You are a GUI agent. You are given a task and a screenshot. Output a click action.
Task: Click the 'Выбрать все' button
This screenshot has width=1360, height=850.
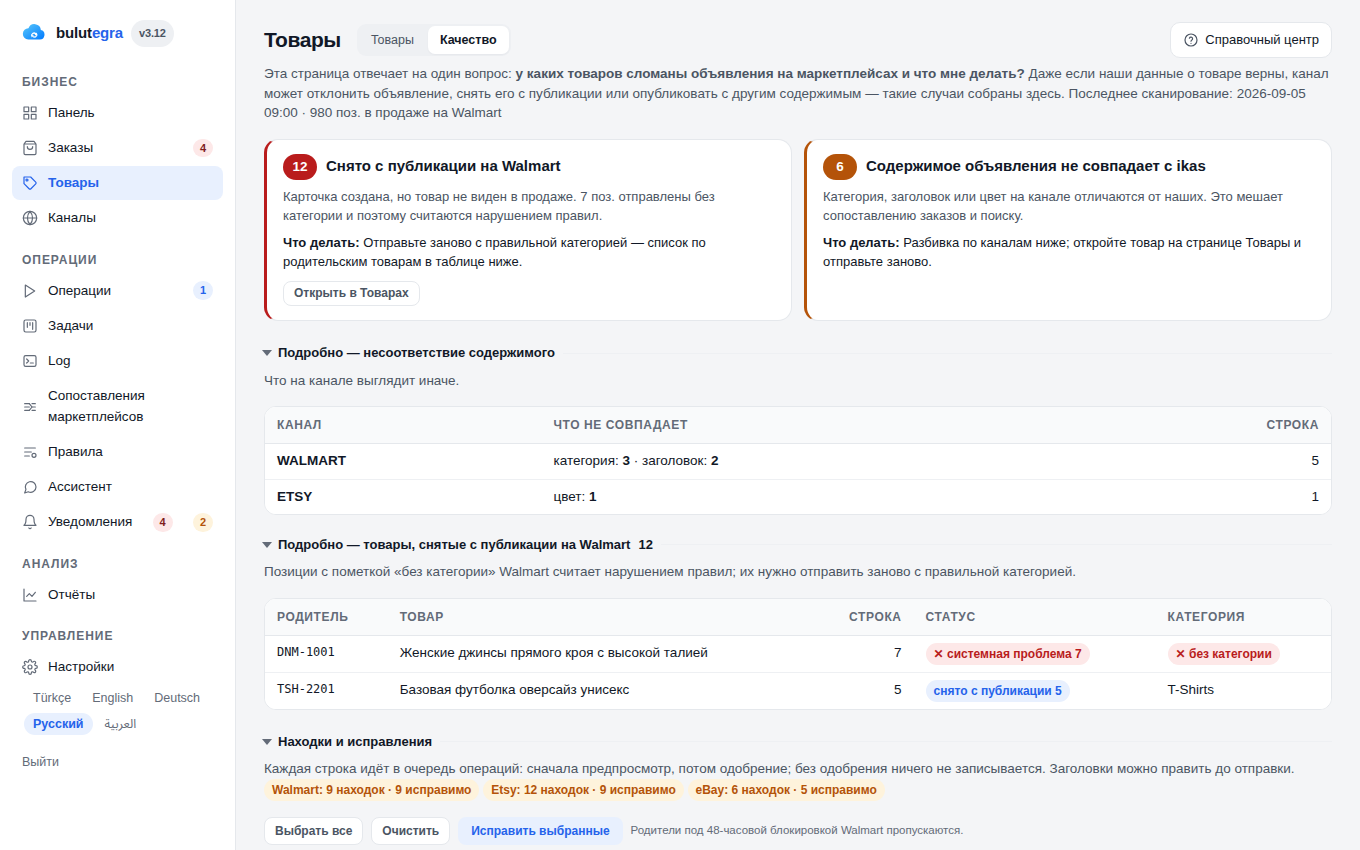314,831
